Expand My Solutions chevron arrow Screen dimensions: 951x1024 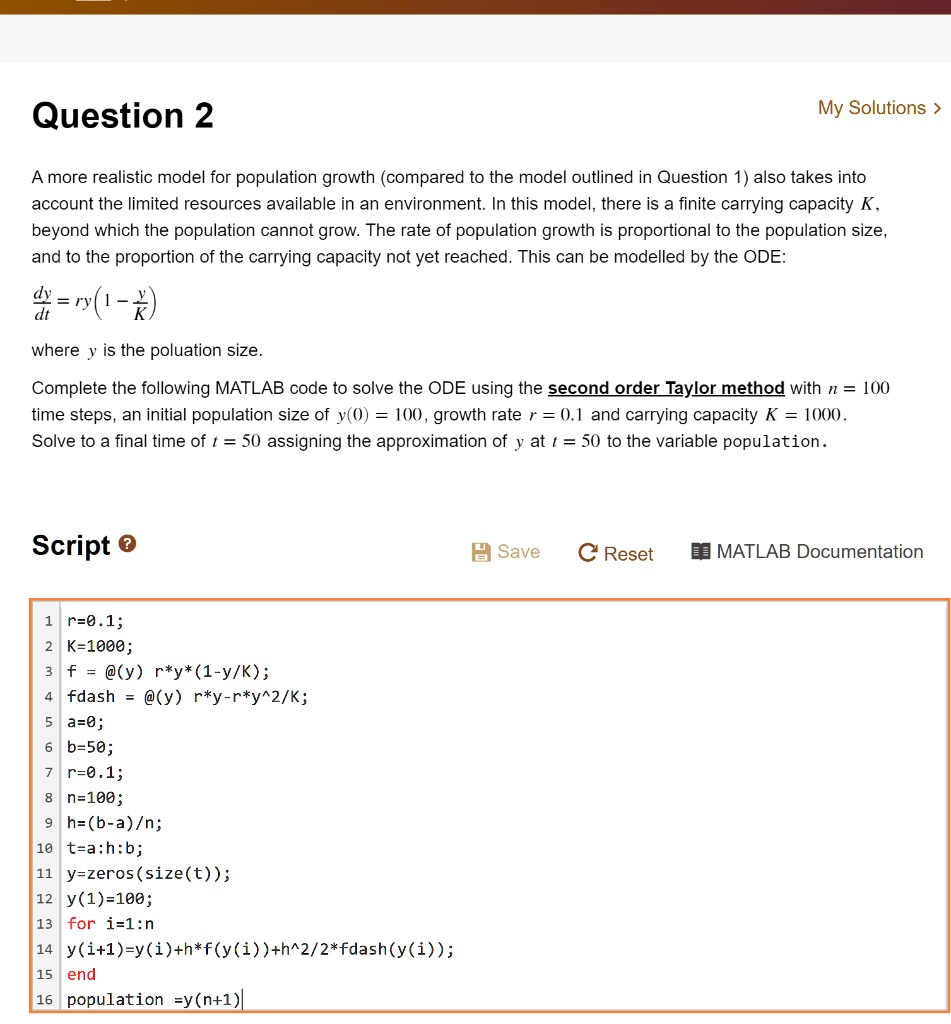[937, 108]
